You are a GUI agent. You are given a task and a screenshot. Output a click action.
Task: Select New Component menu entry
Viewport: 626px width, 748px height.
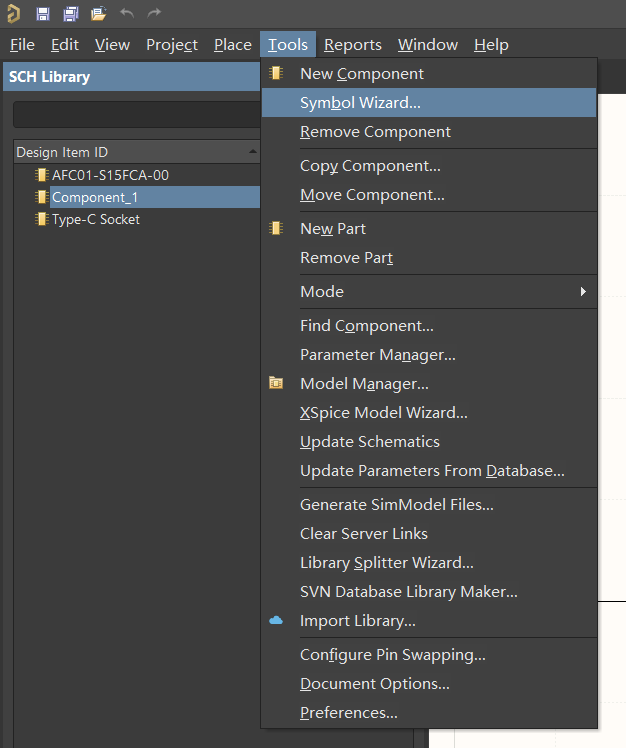(x=361, y=74)
